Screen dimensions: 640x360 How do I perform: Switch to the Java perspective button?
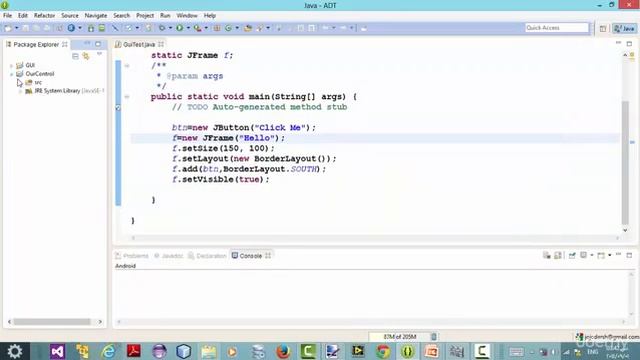[624, 28]
